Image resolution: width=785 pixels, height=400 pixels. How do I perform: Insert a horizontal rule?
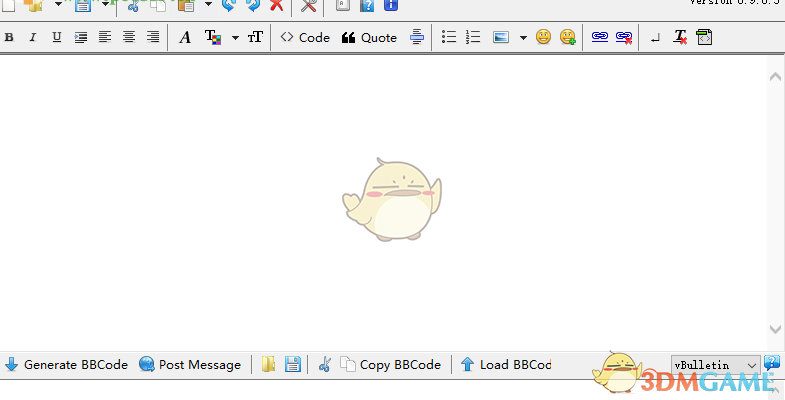coord(417,38)
